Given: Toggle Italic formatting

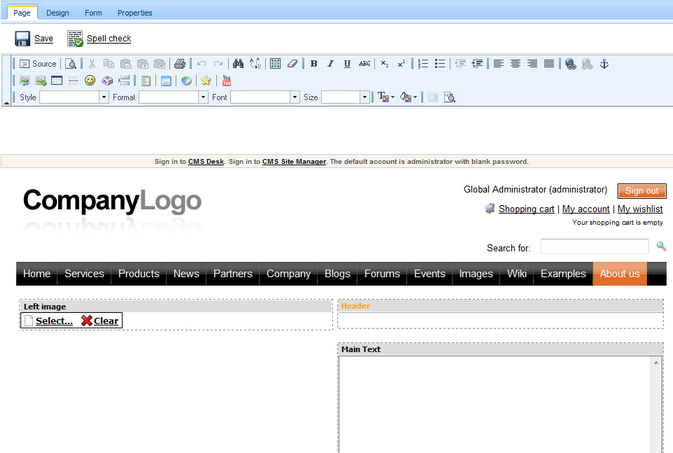Looking at the screenshot, I should pos(330,64).
